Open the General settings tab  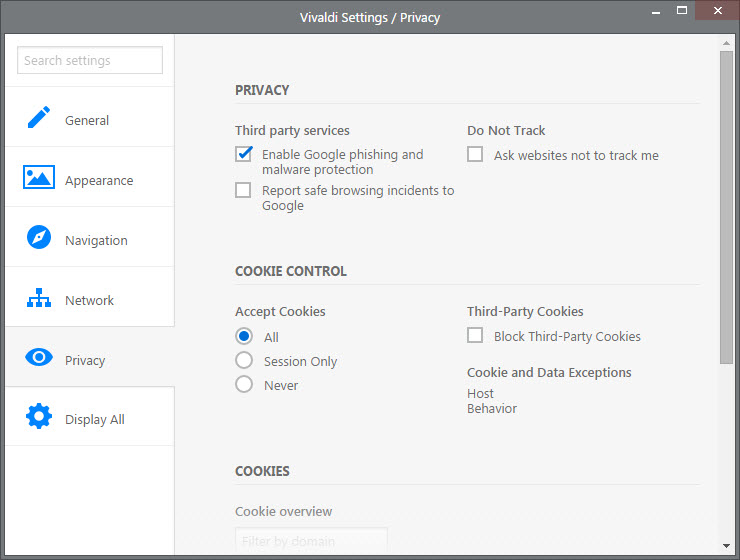coord(90,117)
